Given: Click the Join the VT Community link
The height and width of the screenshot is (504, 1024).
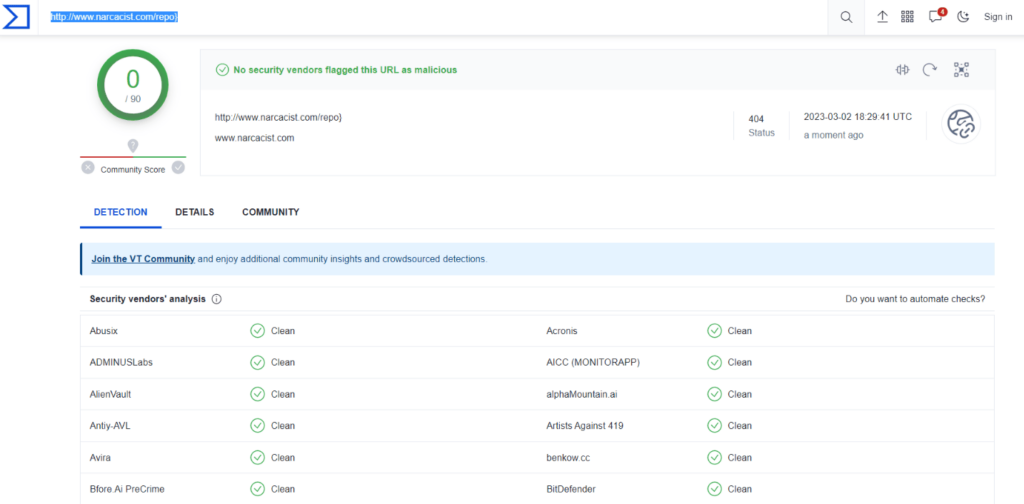Looking at the screenshot, I should point(143,259).
